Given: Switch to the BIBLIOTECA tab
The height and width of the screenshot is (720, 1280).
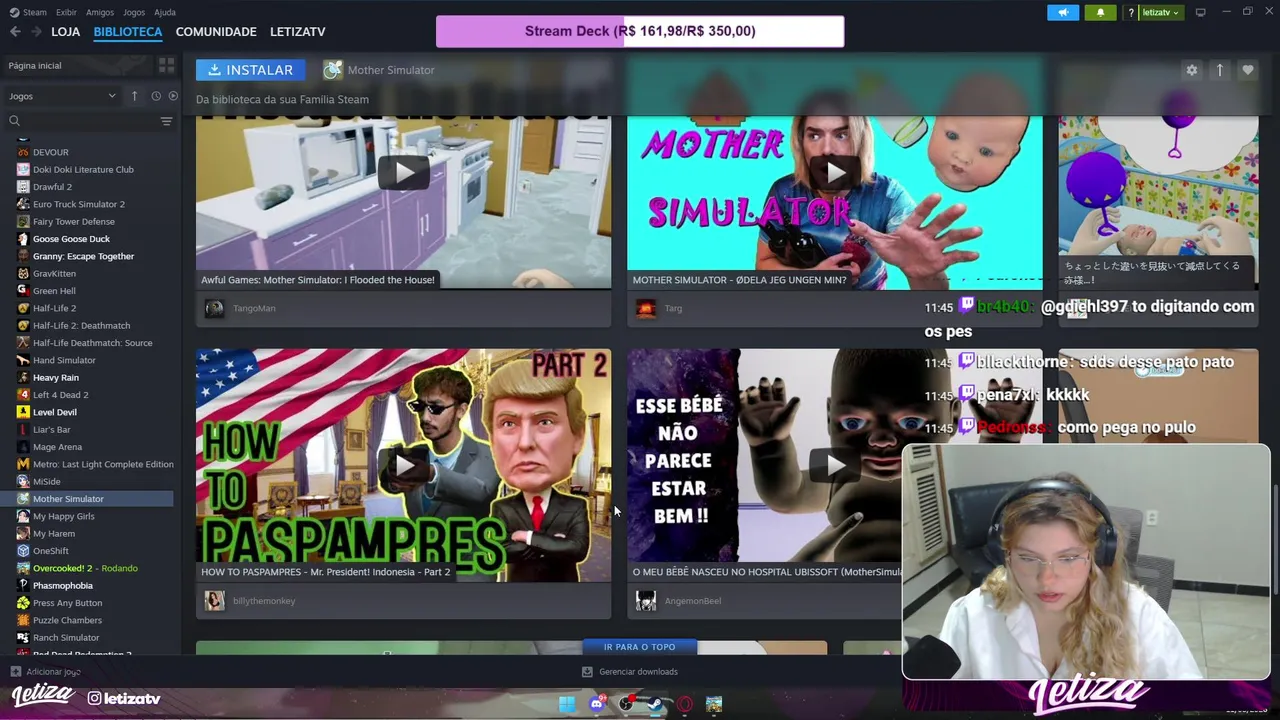Looking at the screenshot, I should [x=128, y=32].
